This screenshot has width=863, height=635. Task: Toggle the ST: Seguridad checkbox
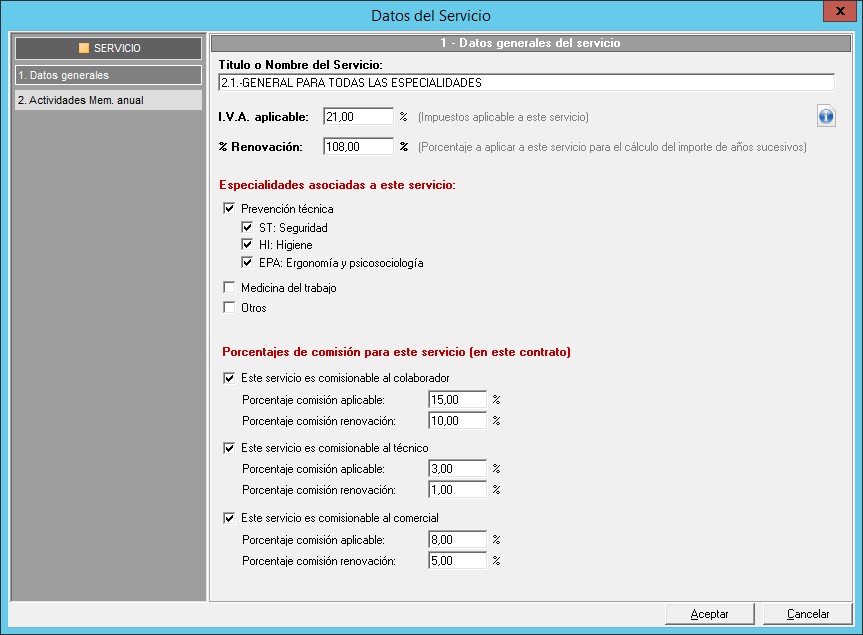[247, 228]
